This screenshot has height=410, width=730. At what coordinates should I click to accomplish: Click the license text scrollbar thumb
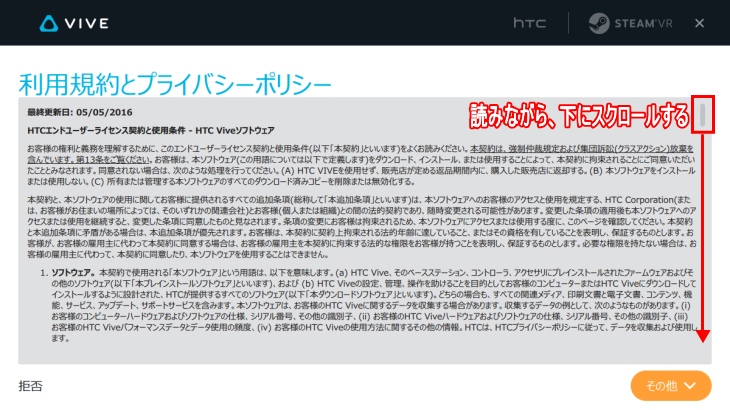[703, 114]
